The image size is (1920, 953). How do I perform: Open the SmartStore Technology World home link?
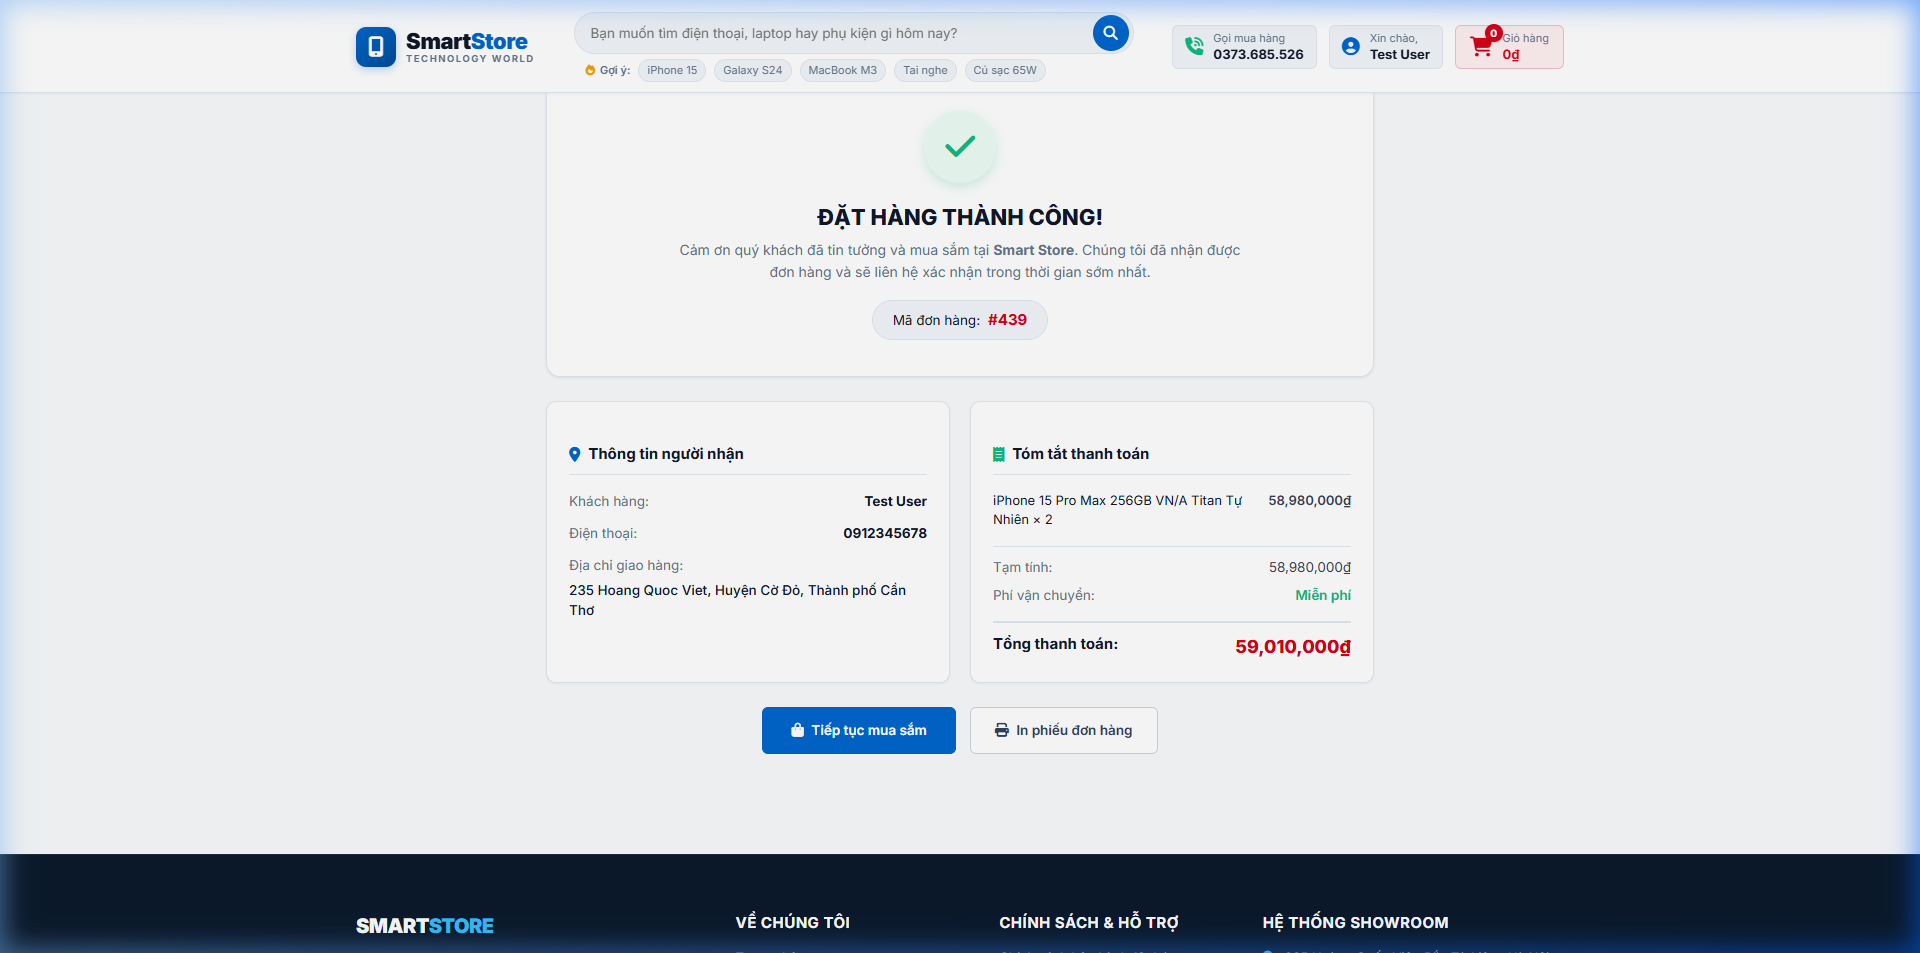[x=445, y=47]
